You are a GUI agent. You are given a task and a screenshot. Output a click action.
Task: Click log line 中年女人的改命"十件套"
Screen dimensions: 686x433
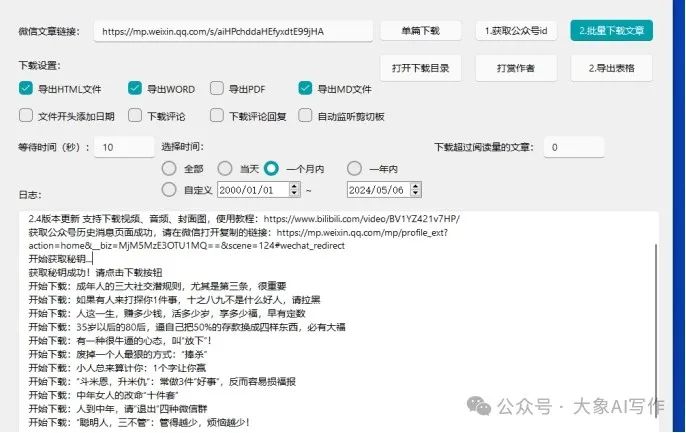(103, 395)
